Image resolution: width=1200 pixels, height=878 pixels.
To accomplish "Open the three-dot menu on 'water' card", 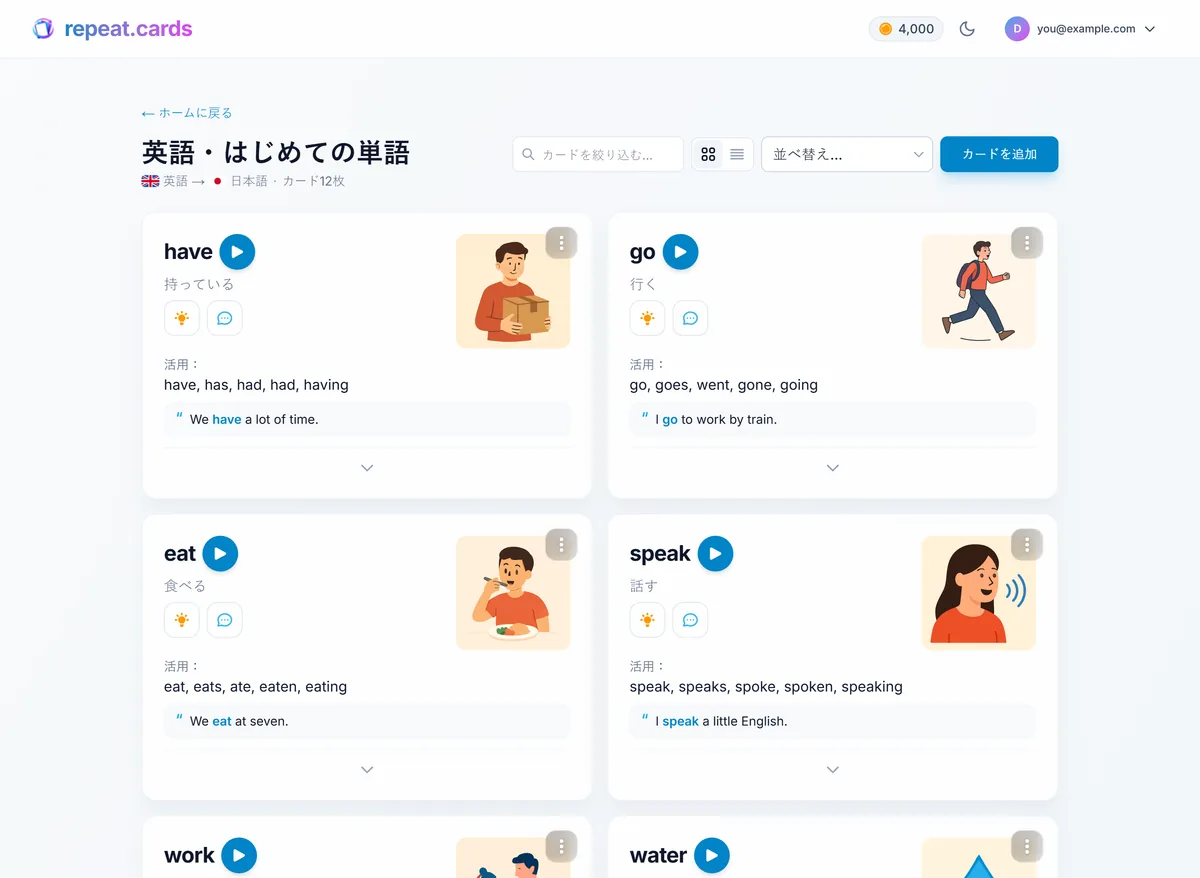I will (1027, 846).
